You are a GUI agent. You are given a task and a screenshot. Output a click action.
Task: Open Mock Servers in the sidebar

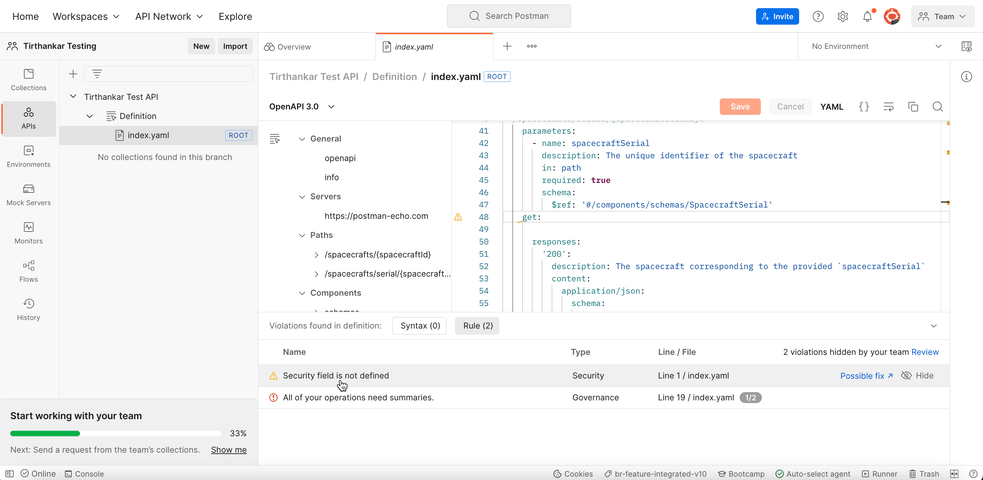(x=28, y=195)
